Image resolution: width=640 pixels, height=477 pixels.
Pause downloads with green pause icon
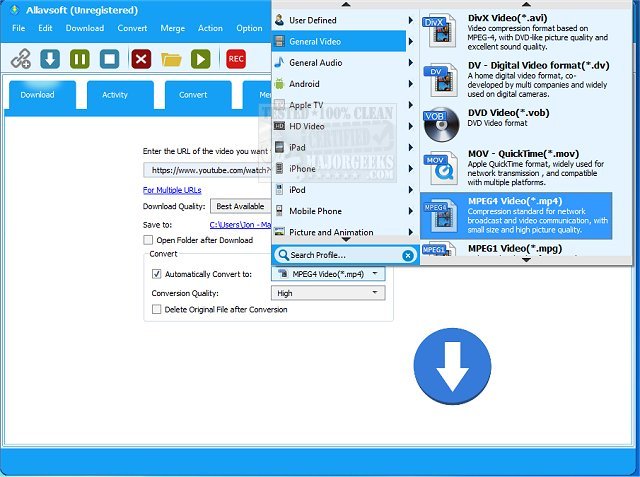(80, 59)
